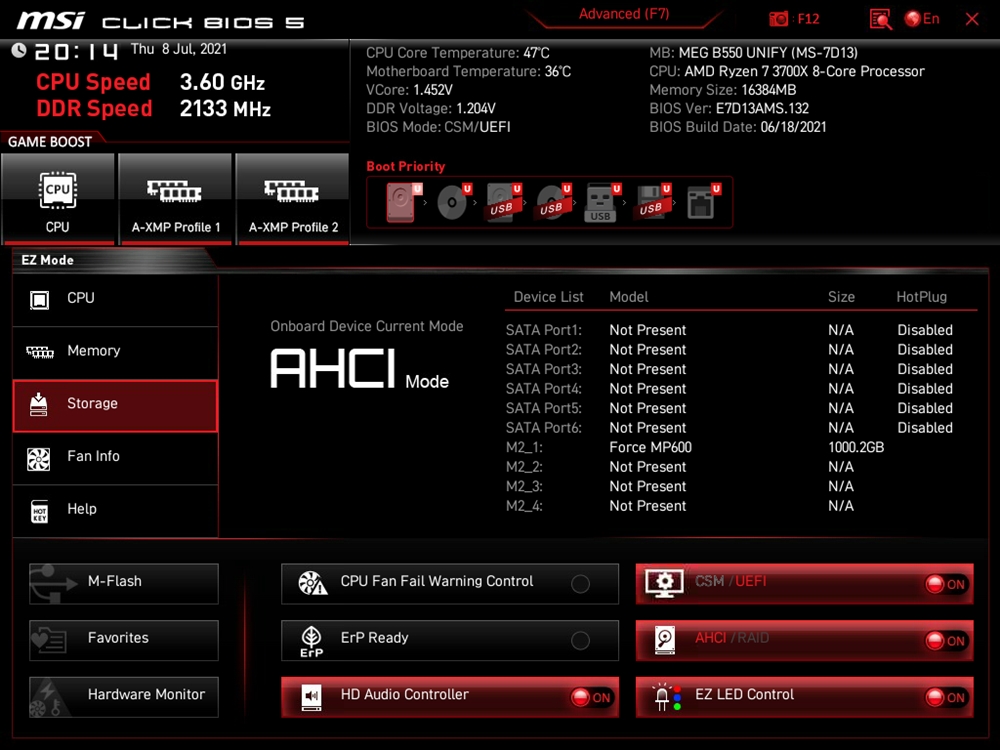This screenshot has height=750, width=1000.
Task: Enable the CPU Game Boost button
Action: click(58, 198)
